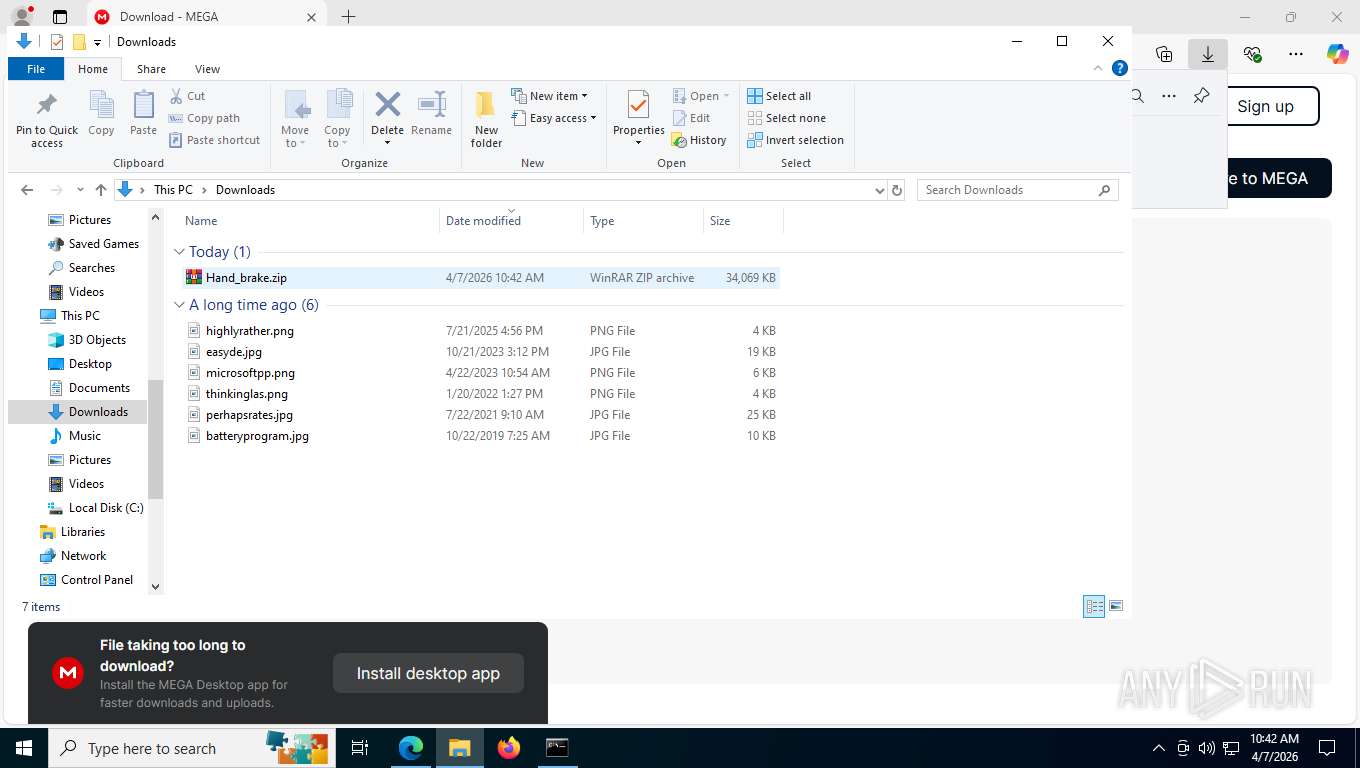Open the New item dropdown
The height and width of the screenshot is (768, 1360).
coord(549,96)
